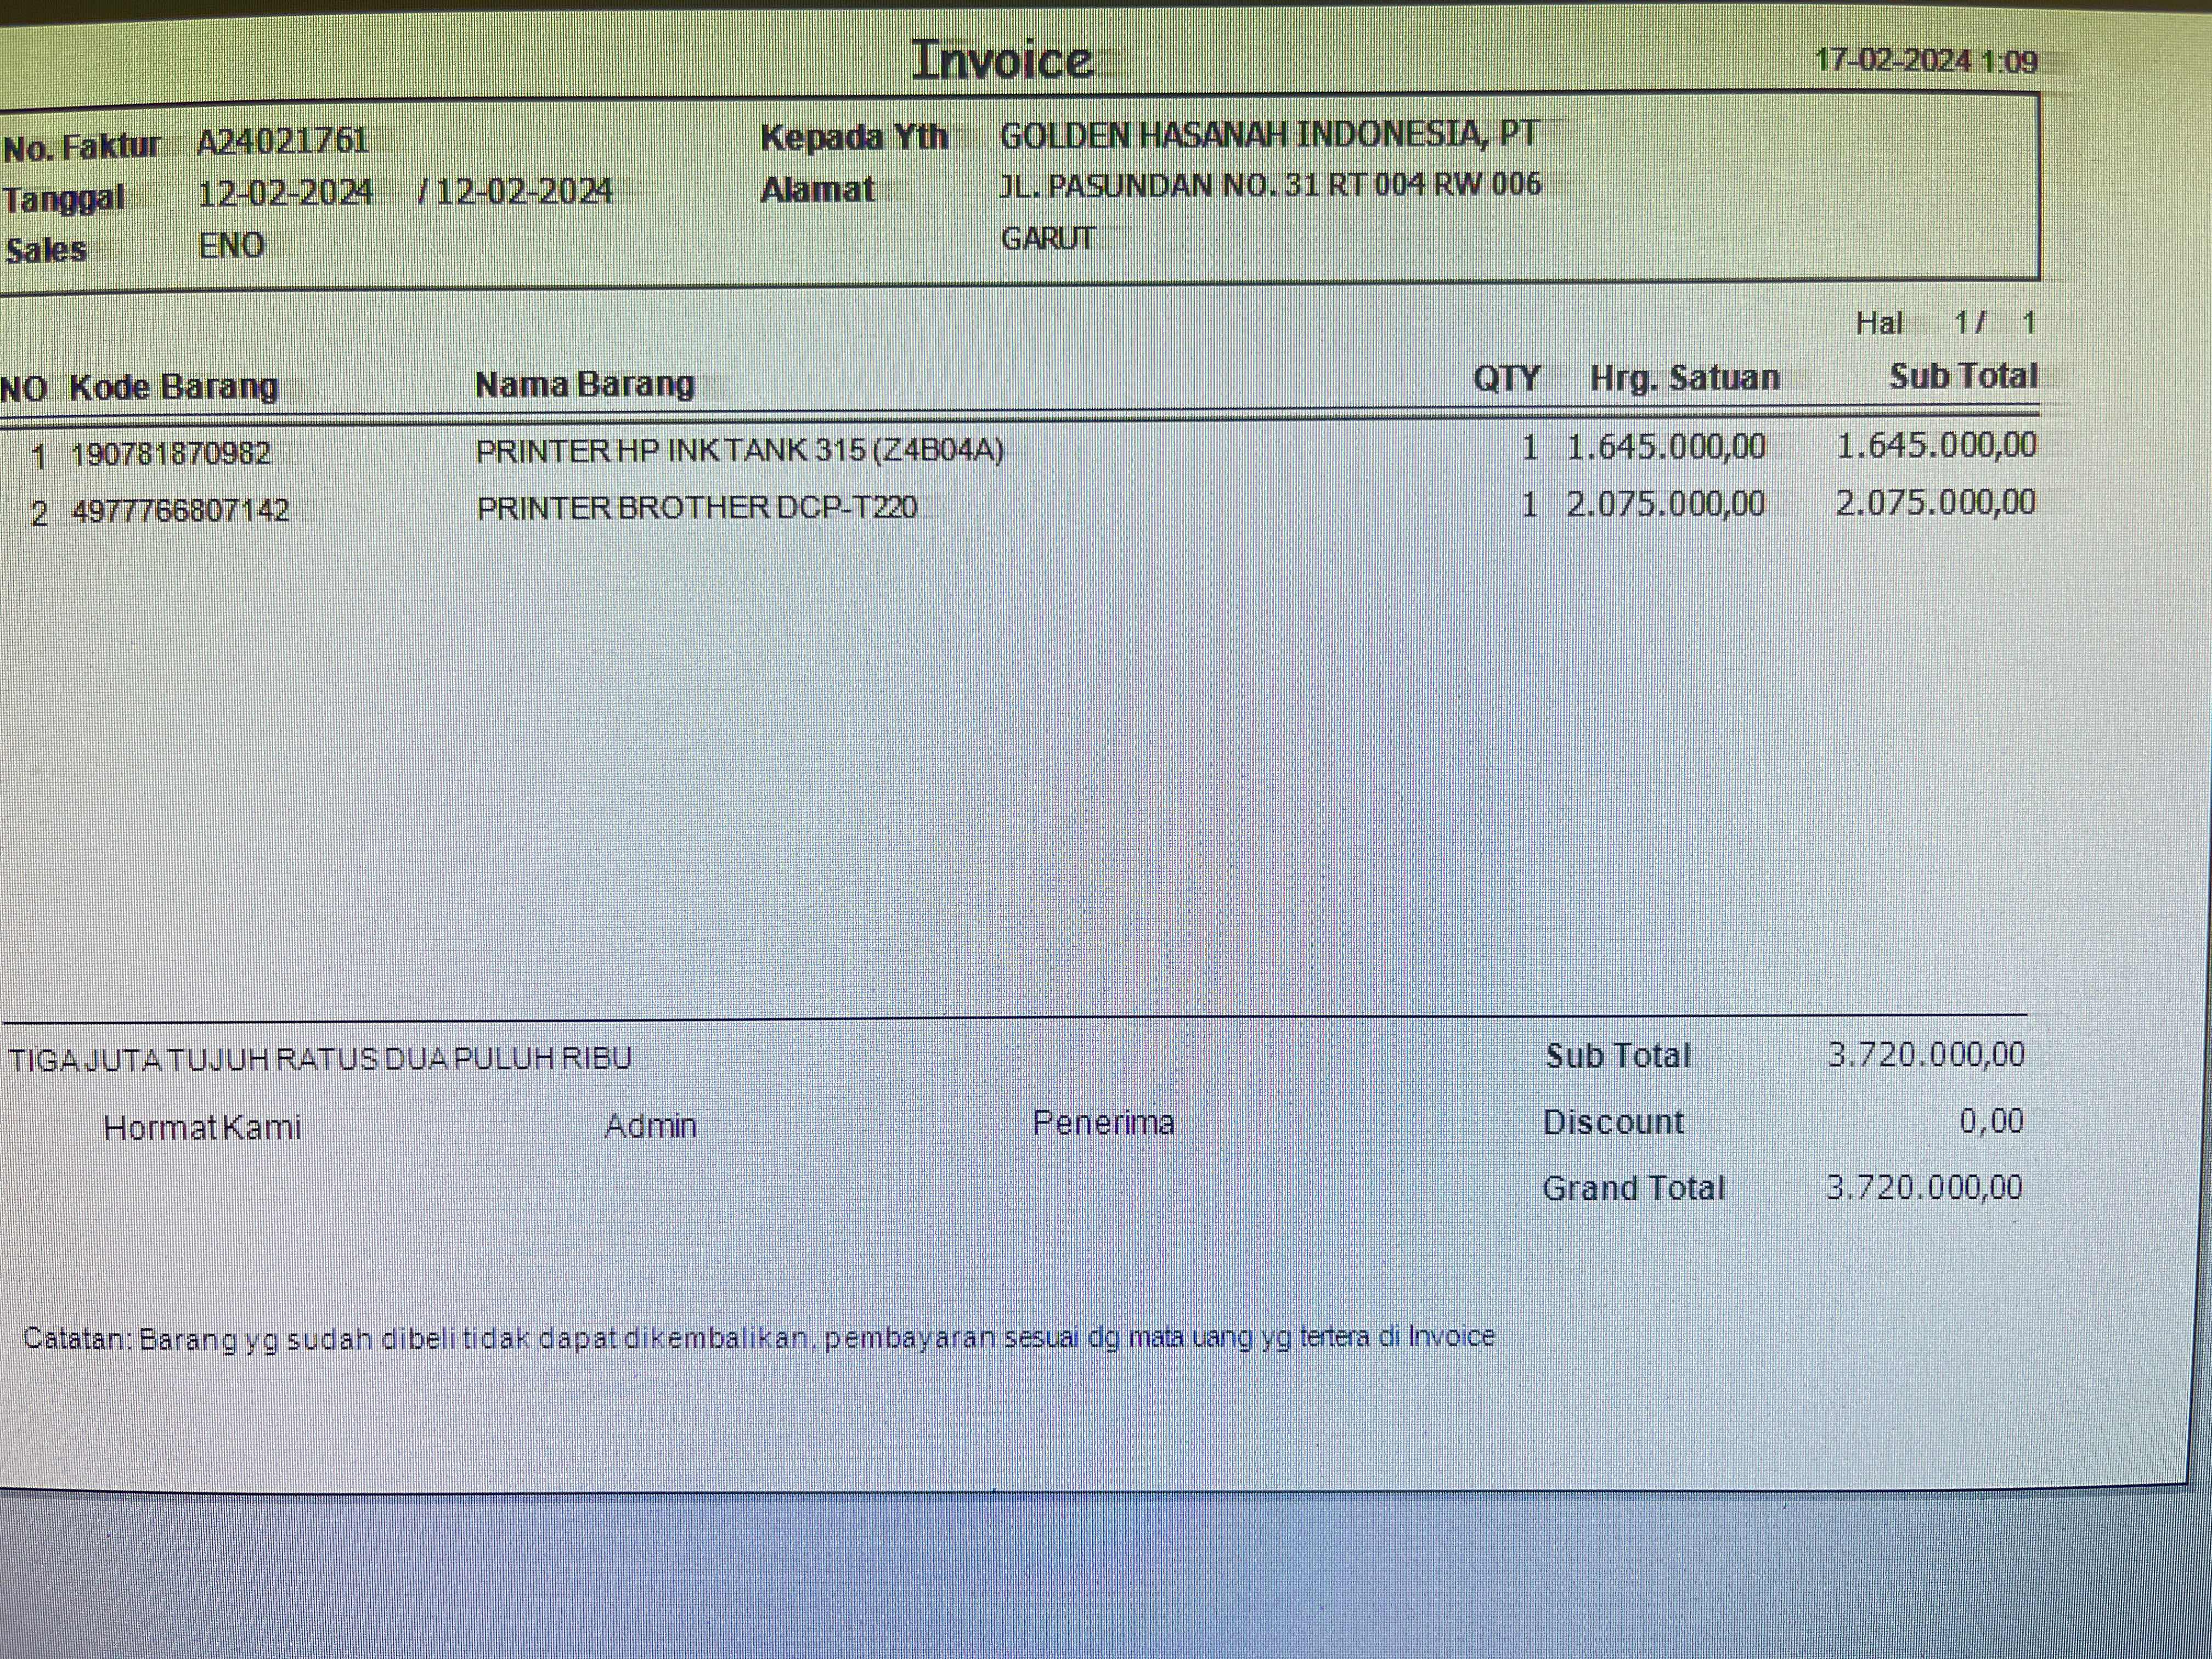Screen dimensions: 2212x1659
Task: Click the Grand Total amount 3.720.000,00
Action: click(1924, 1187)
